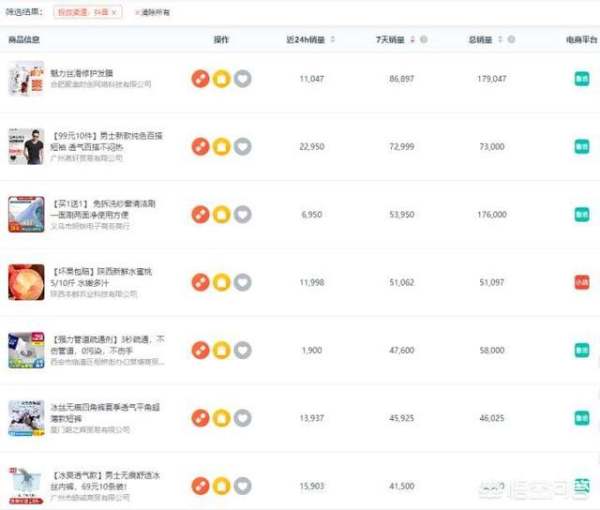
Task: Click 清除所有 to clear all filters
Action: click(152, 12)
